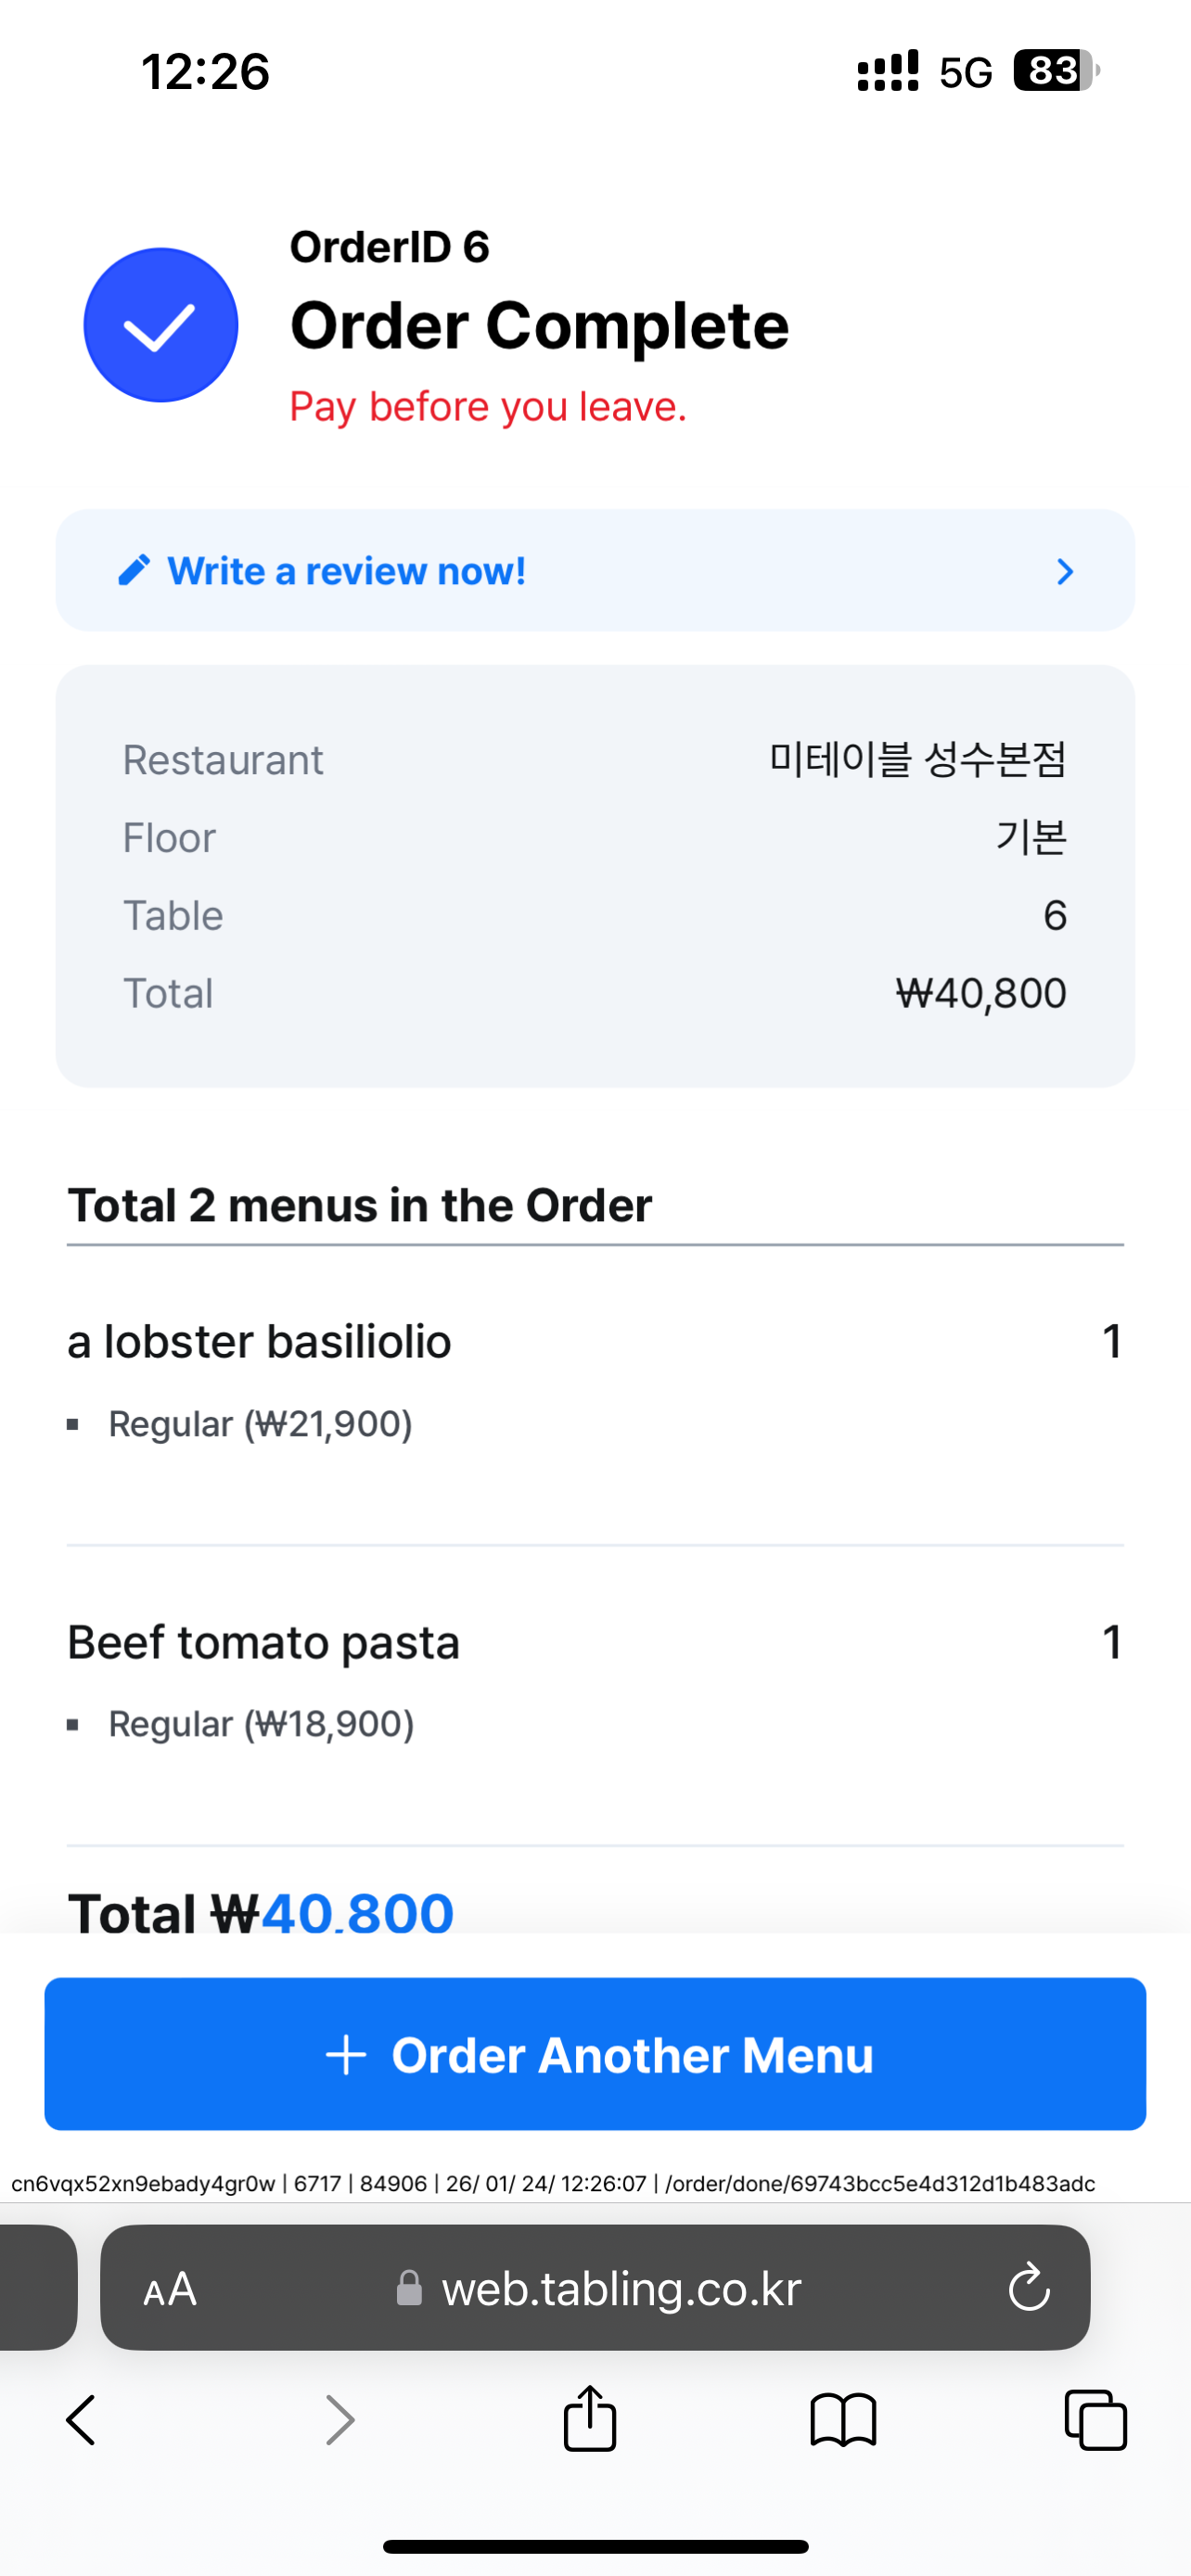The width and height of the screenshot is (1191, 2576).
Task: Tap the AA text size button
Action: pyautogui.click(x=170, y=2289)
